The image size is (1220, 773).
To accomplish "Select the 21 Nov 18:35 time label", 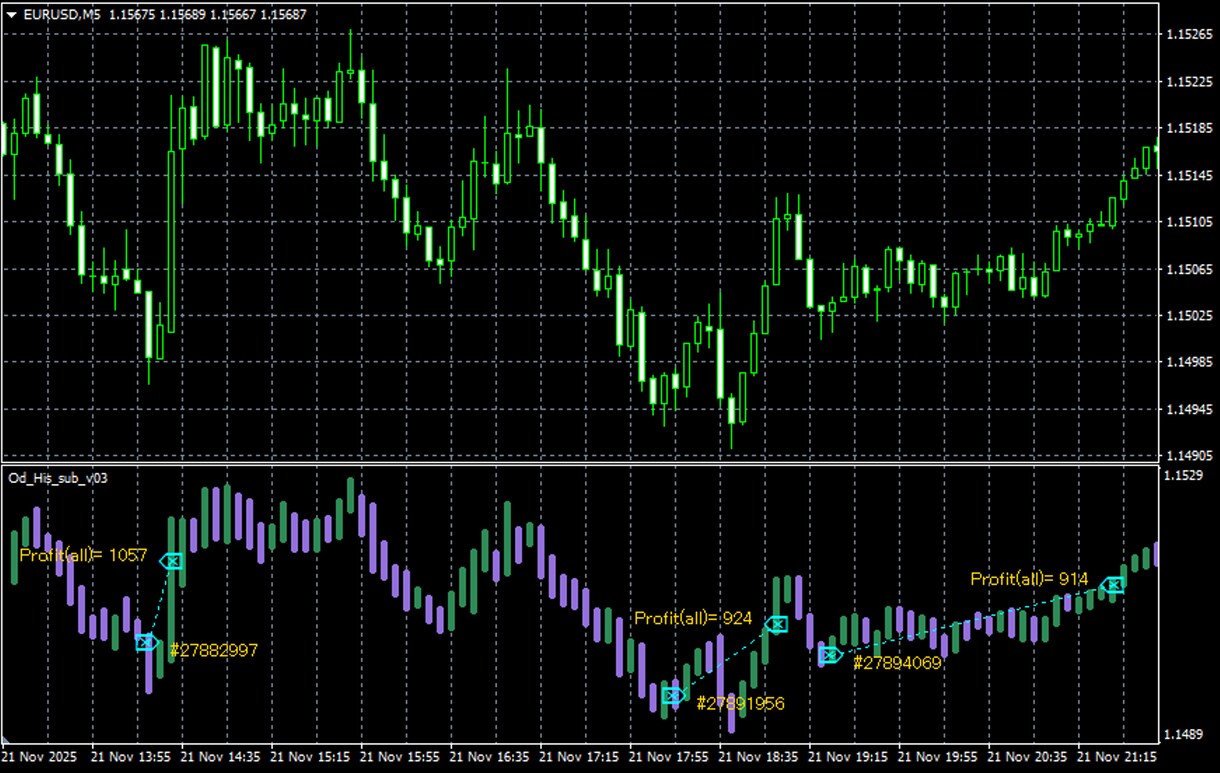I will point(756,757).
